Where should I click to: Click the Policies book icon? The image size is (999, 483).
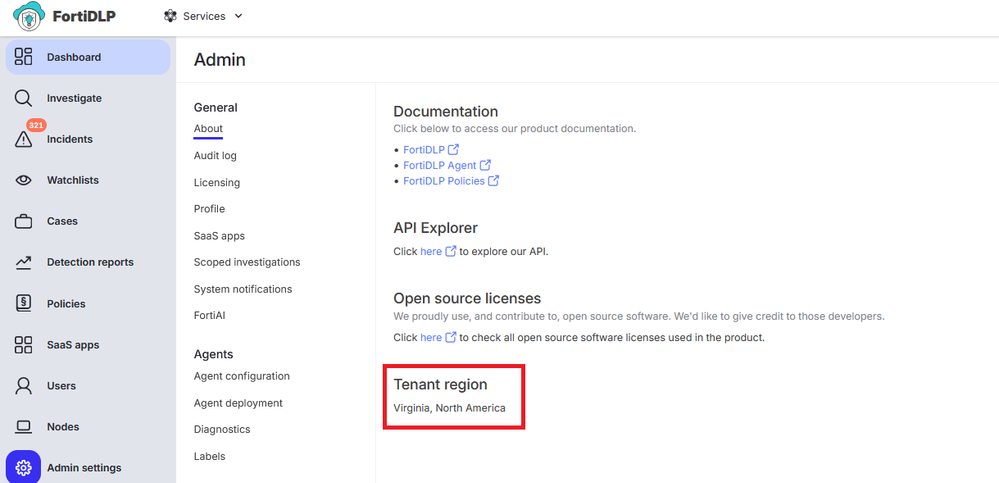[23, 304]
